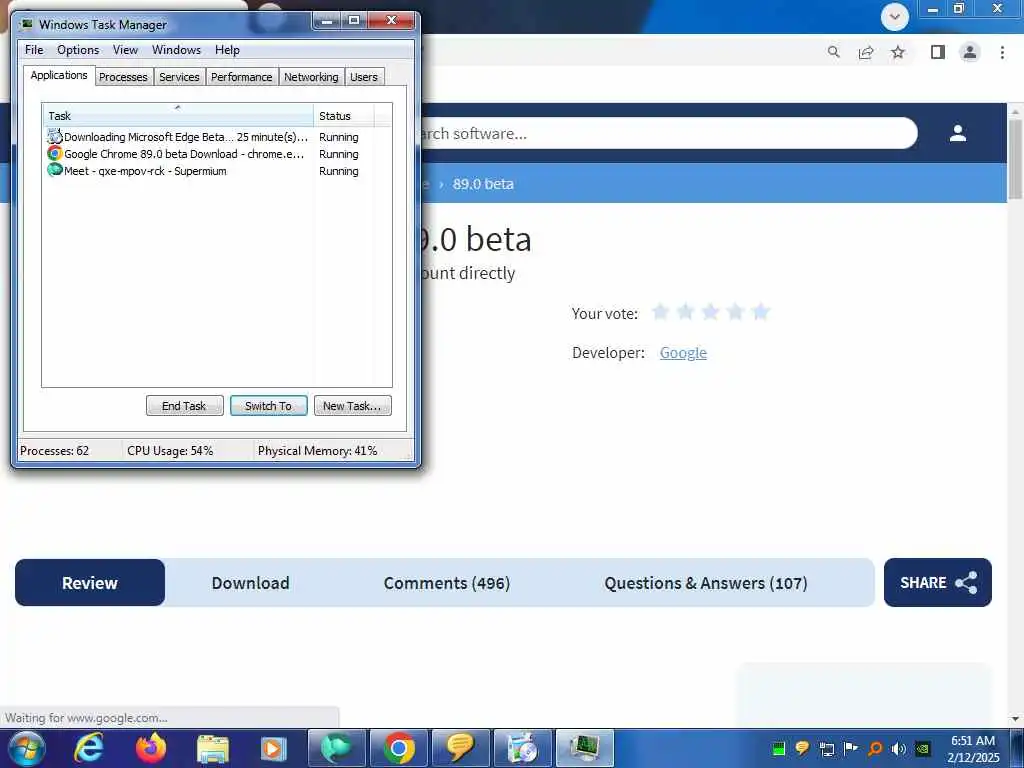Click the Task Manager title bar icon
Viewport: 1024px width, 768px height.
(x=26, y=25)
